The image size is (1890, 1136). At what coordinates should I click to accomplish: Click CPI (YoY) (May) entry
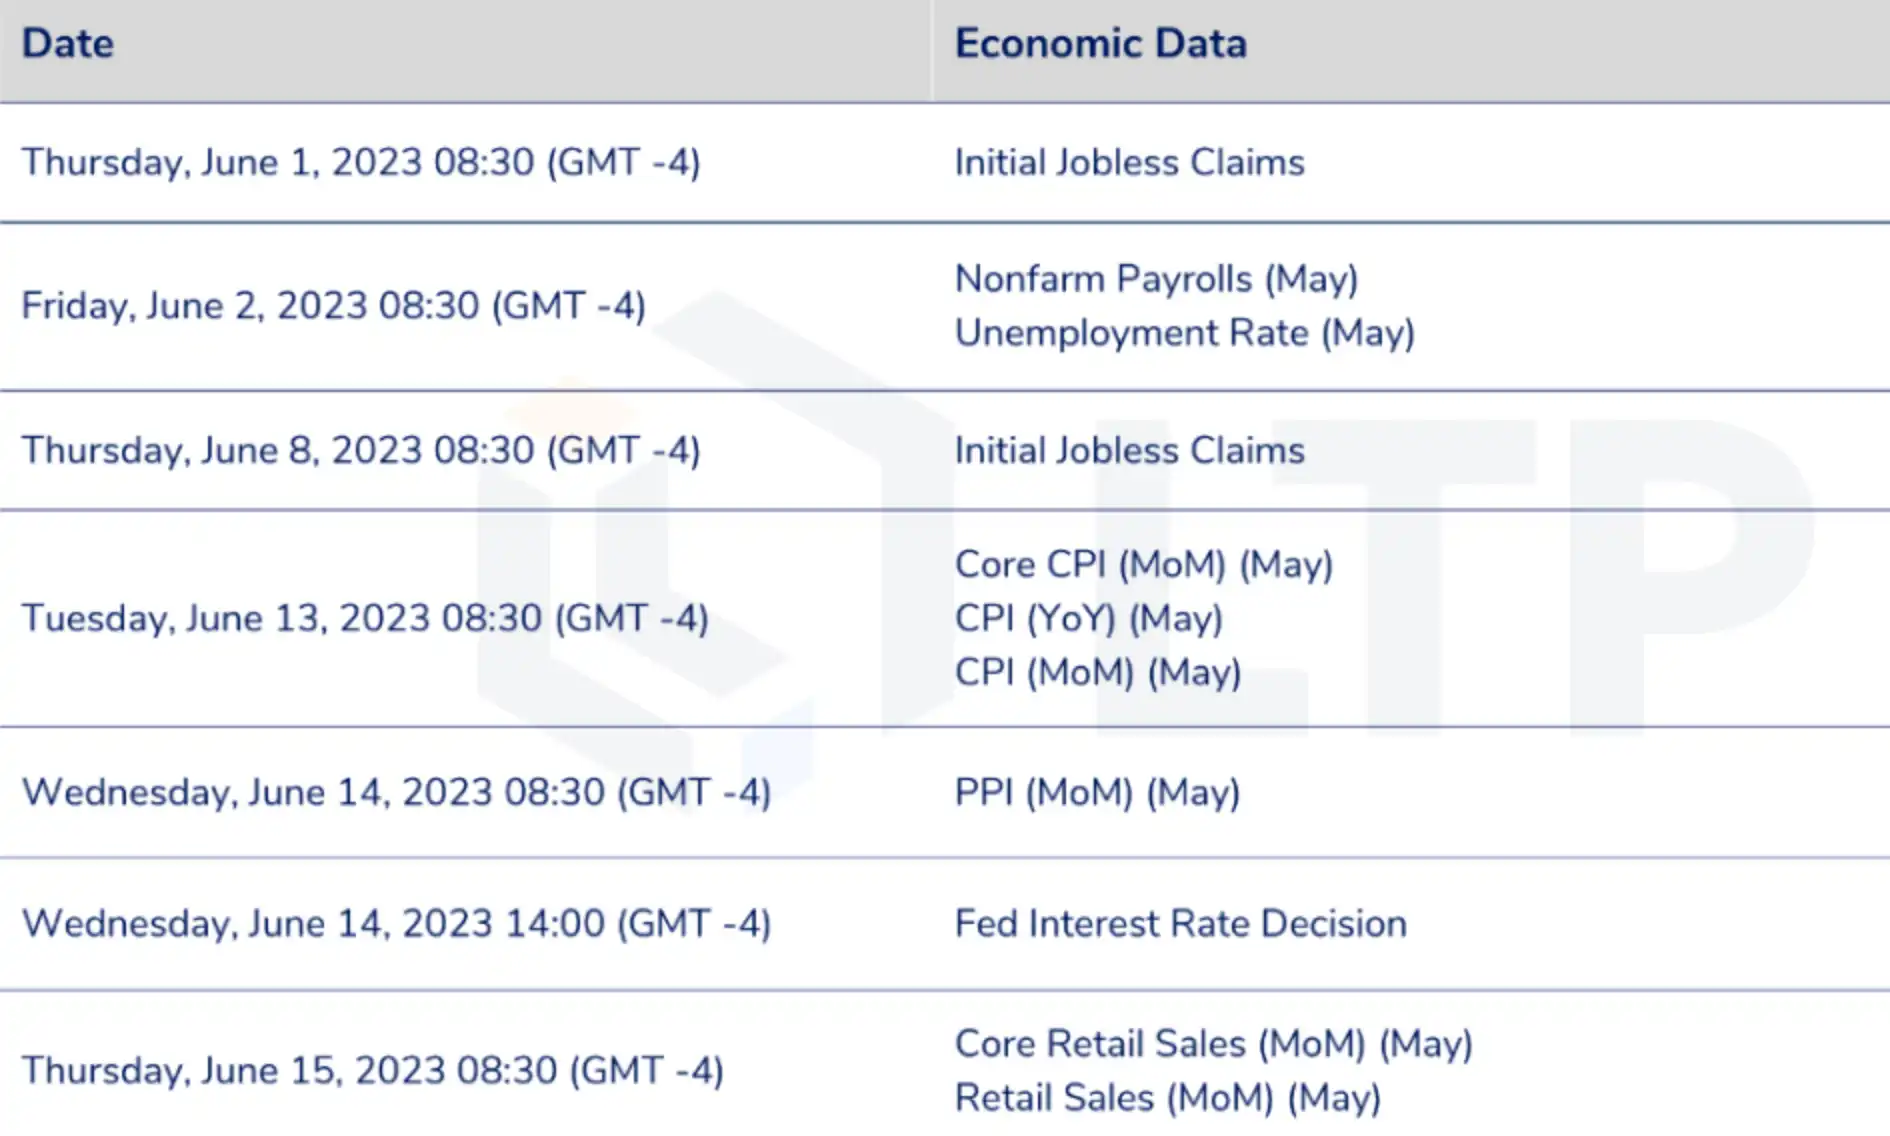point(1089,619)
